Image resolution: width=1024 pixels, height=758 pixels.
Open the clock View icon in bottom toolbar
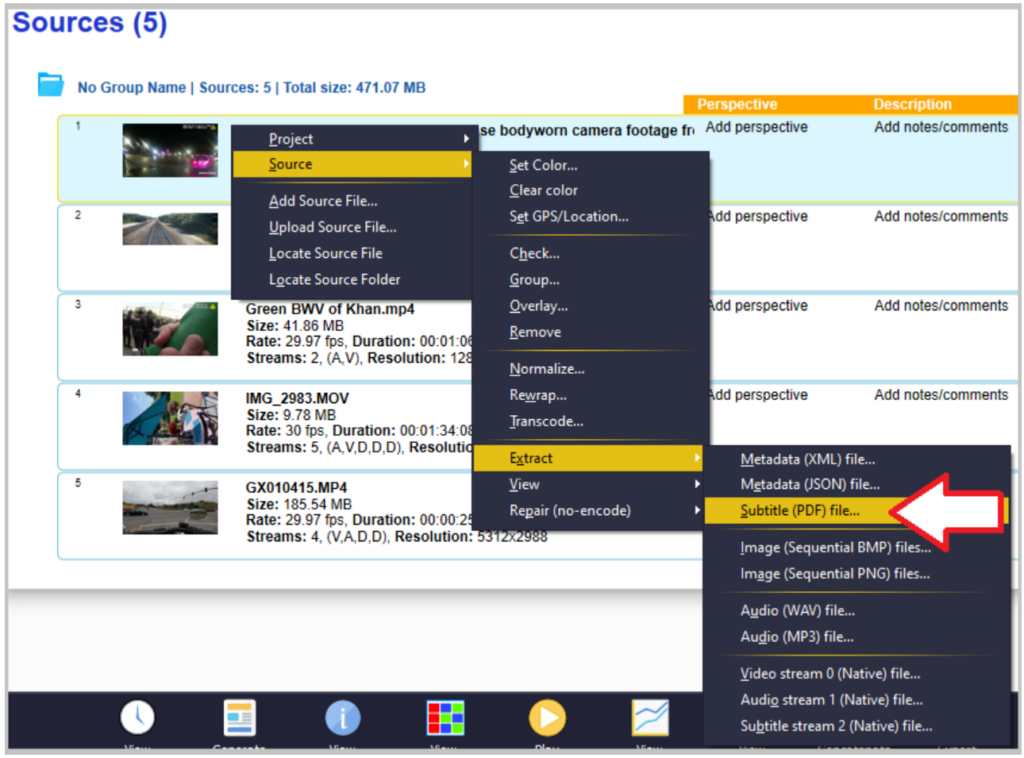click(x=138, y=717)
